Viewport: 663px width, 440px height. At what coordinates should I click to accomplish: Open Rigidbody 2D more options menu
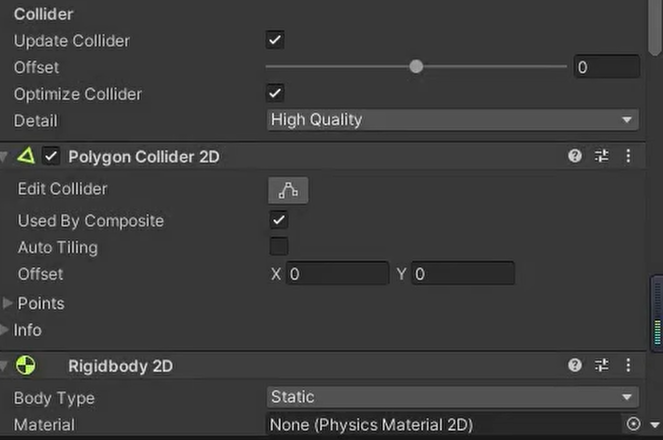628,366
